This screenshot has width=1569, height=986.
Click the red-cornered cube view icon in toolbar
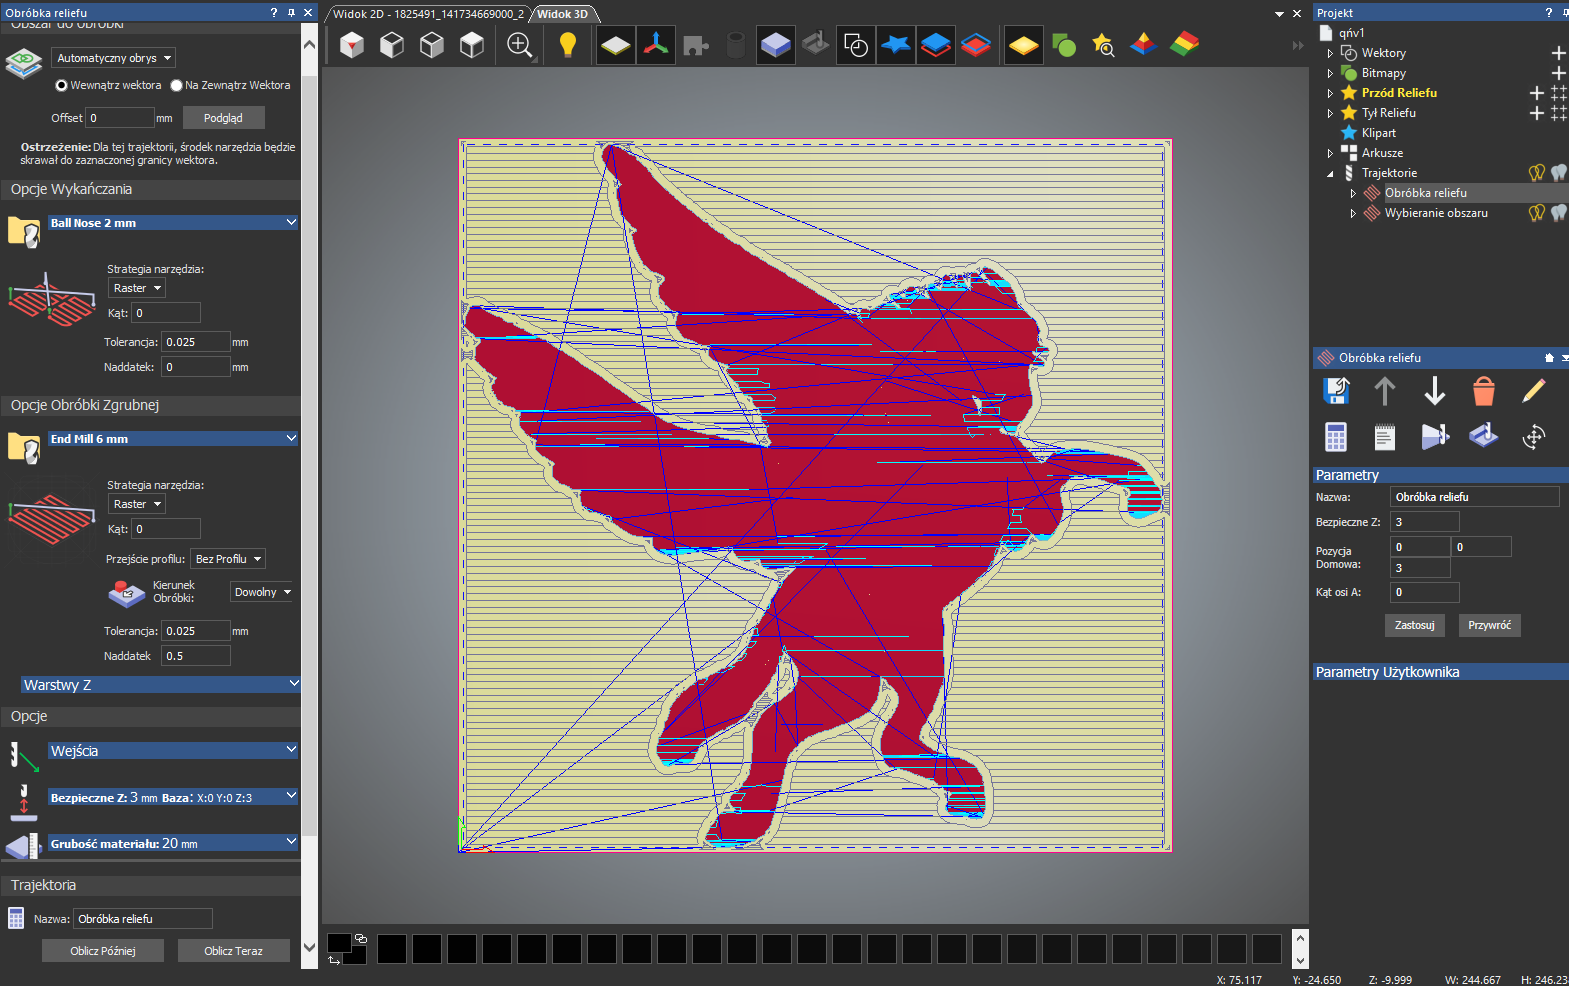(352, 45)
